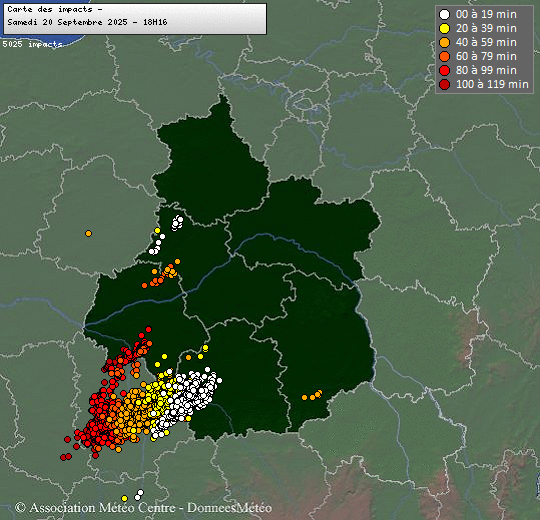
Task: Click the white 00 à 19 min legend circle
Action: pyautogui.click(x=445, y=14)
